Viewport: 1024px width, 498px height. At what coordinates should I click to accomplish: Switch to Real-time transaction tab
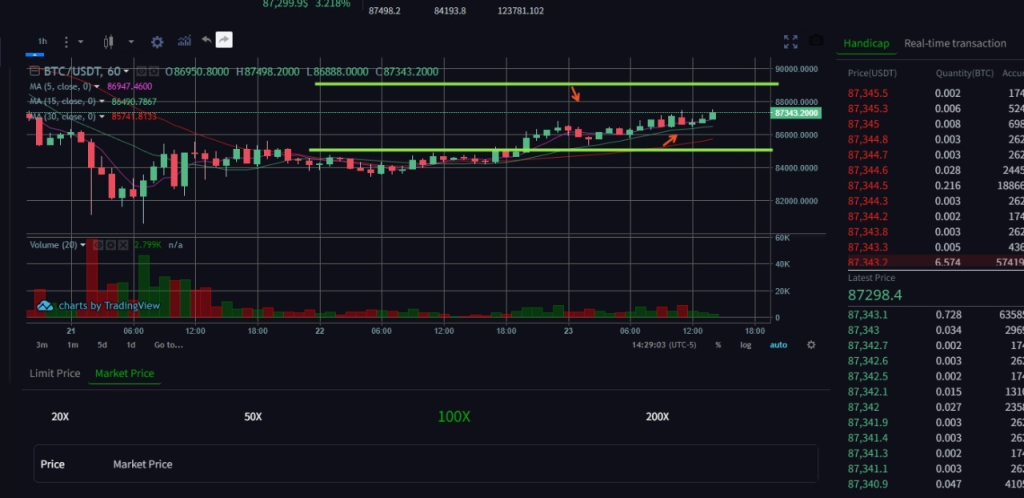click(x=955, y=43)
